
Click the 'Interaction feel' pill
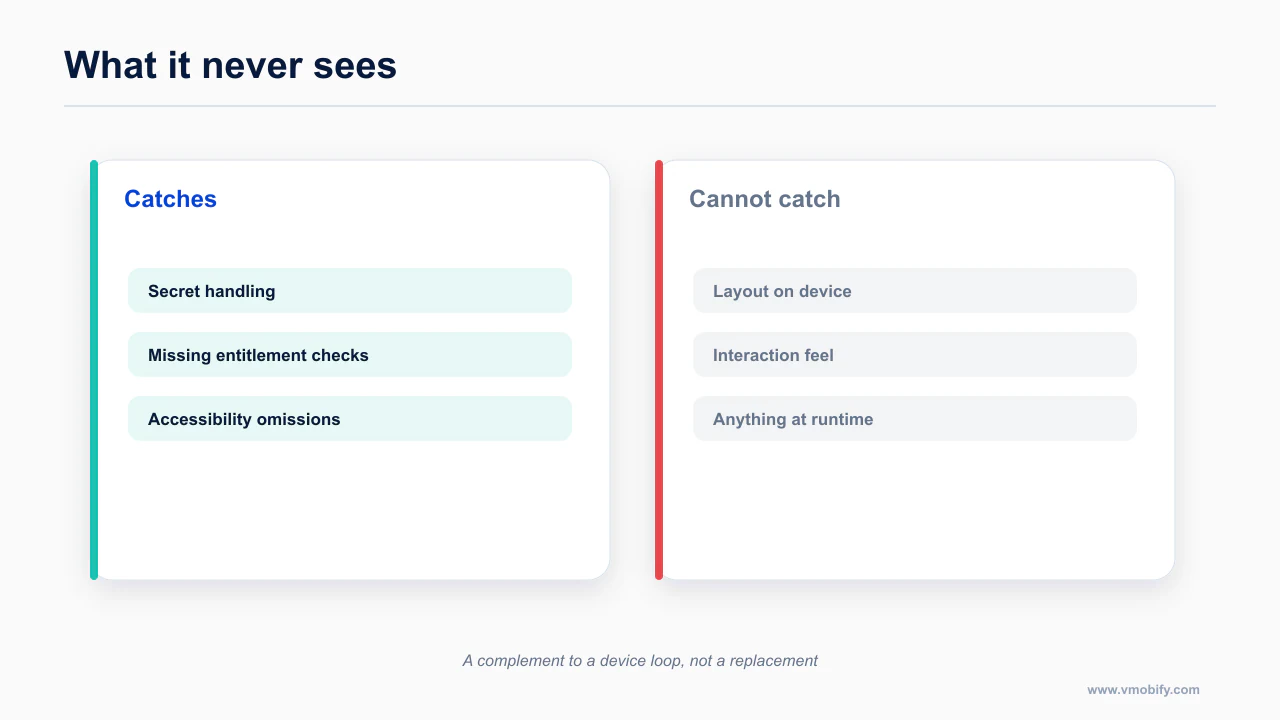click(x=915, y=355)
